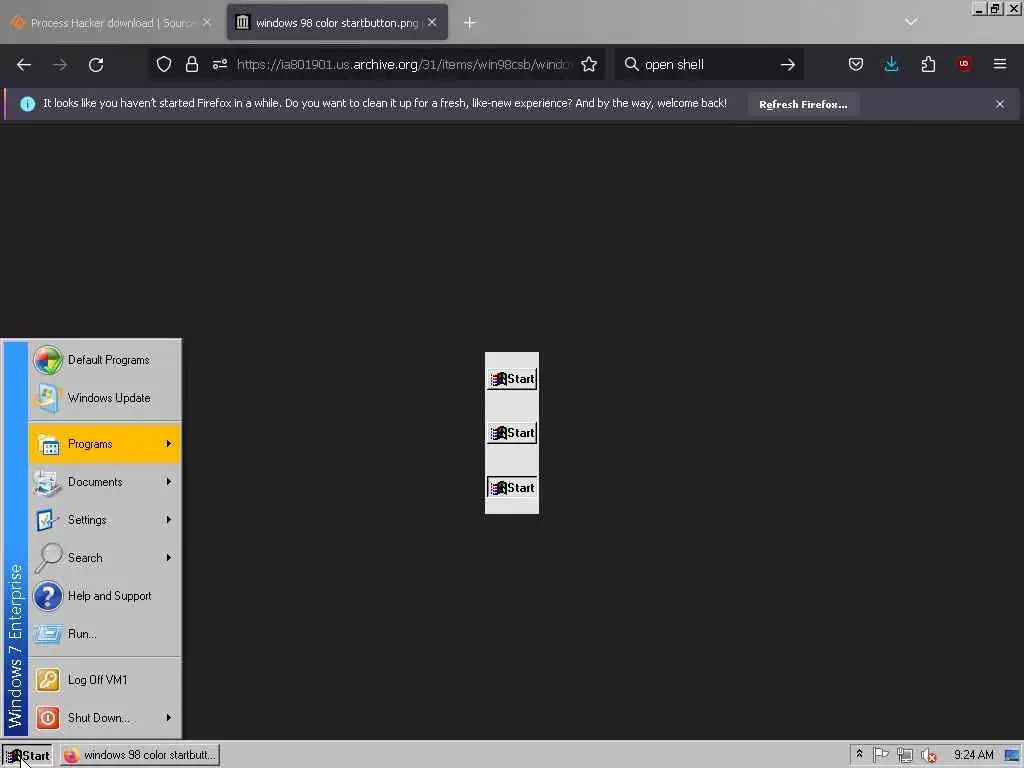Viewport: 1024px width, 768px height.
Task: Choose Log Off VM1
Action: [105, 680]
